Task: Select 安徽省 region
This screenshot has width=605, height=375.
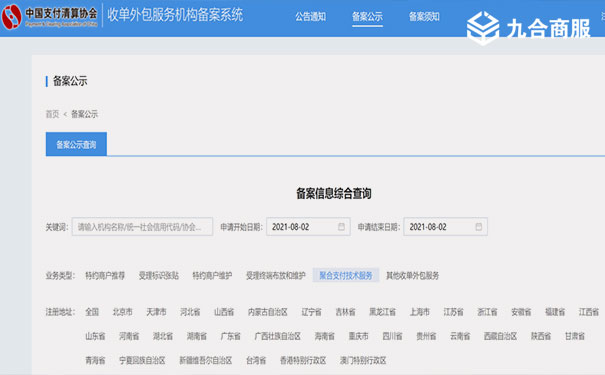Action: (x=521, y=312)
